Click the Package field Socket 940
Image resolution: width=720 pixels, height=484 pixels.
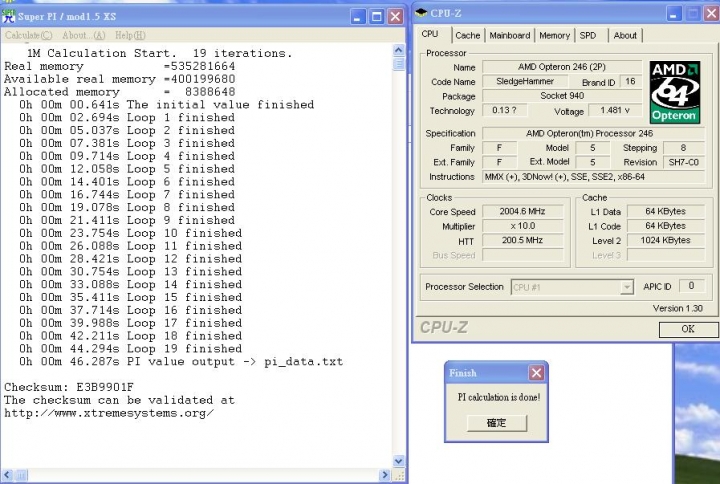point(562,96)
